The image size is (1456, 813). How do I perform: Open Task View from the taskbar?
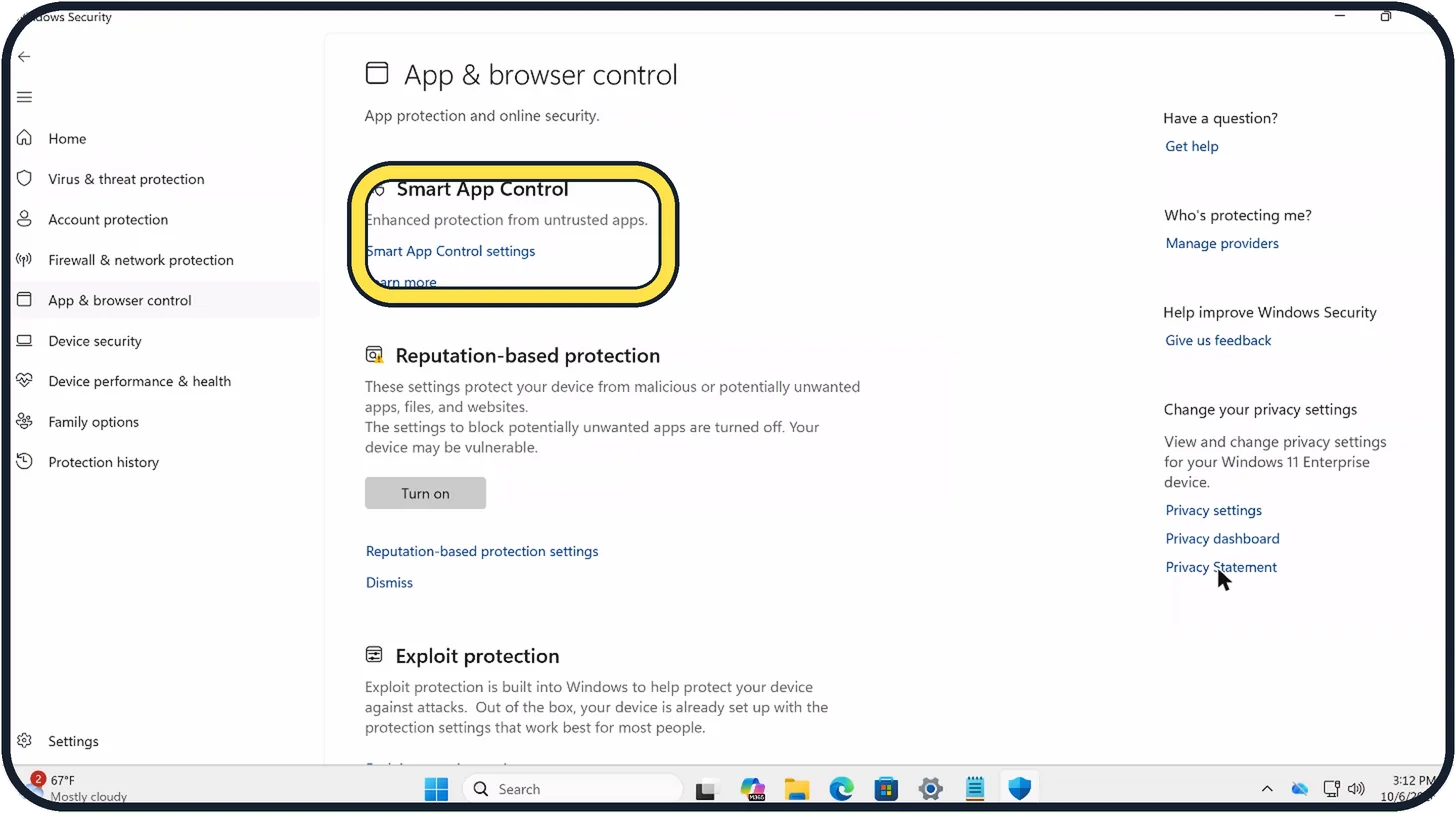pos(708,789)
